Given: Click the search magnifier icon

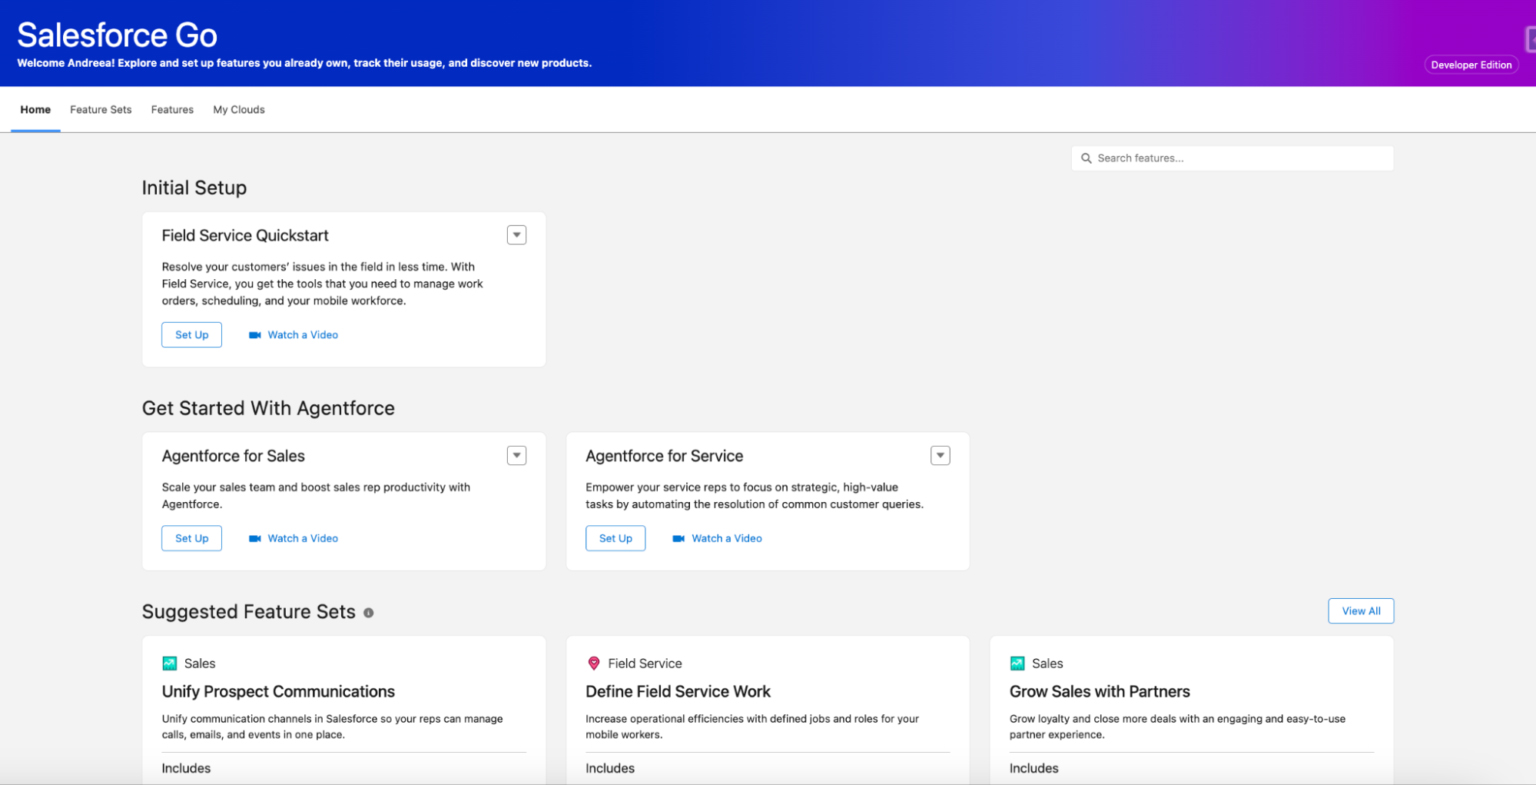Looking at the screenshot, I should click(x=1086, y=158).
